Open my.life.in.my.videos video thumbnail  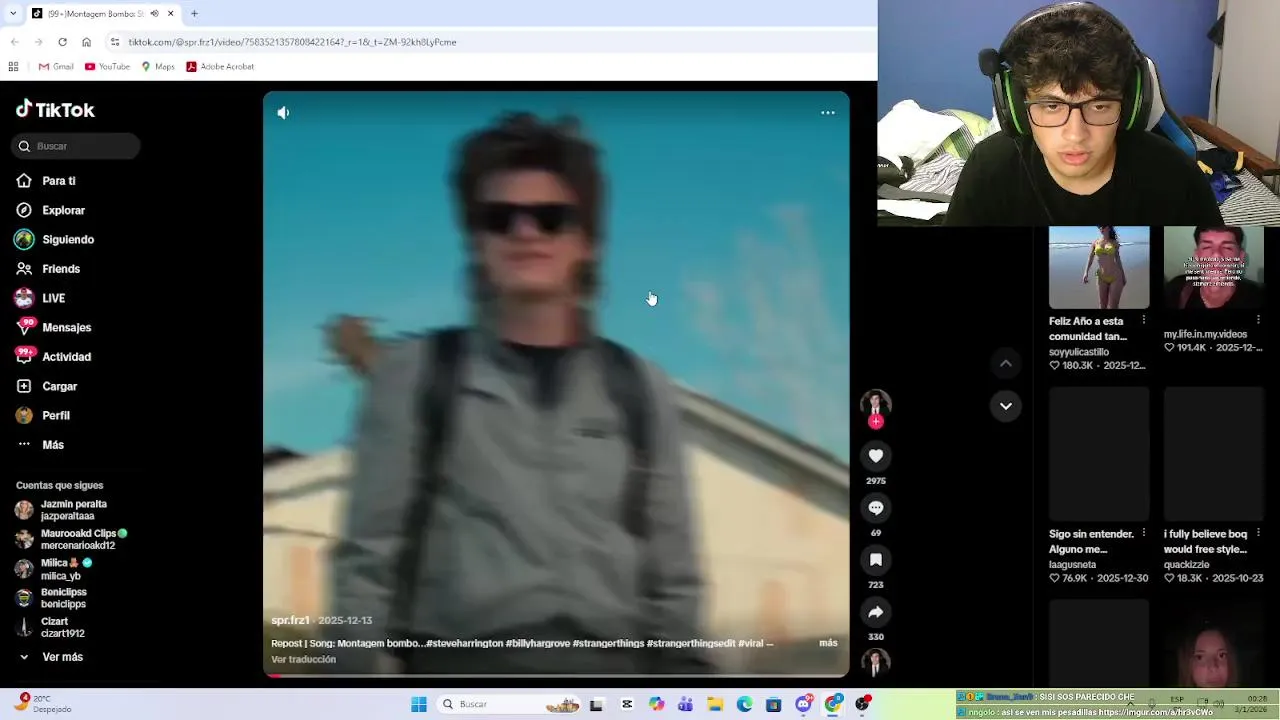click(1214, 267)
